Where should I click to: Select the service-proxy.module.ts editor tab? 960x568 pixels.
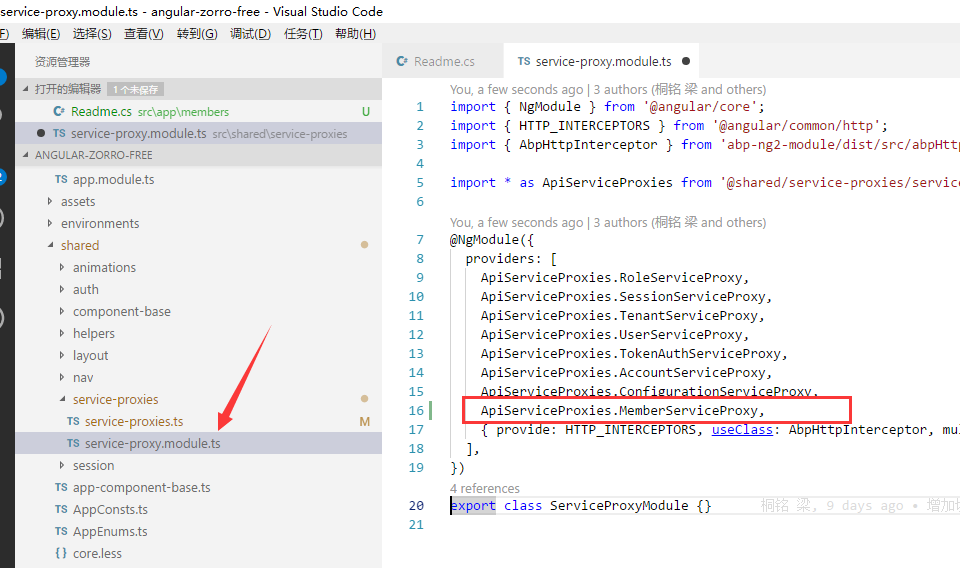pos(601,61)
